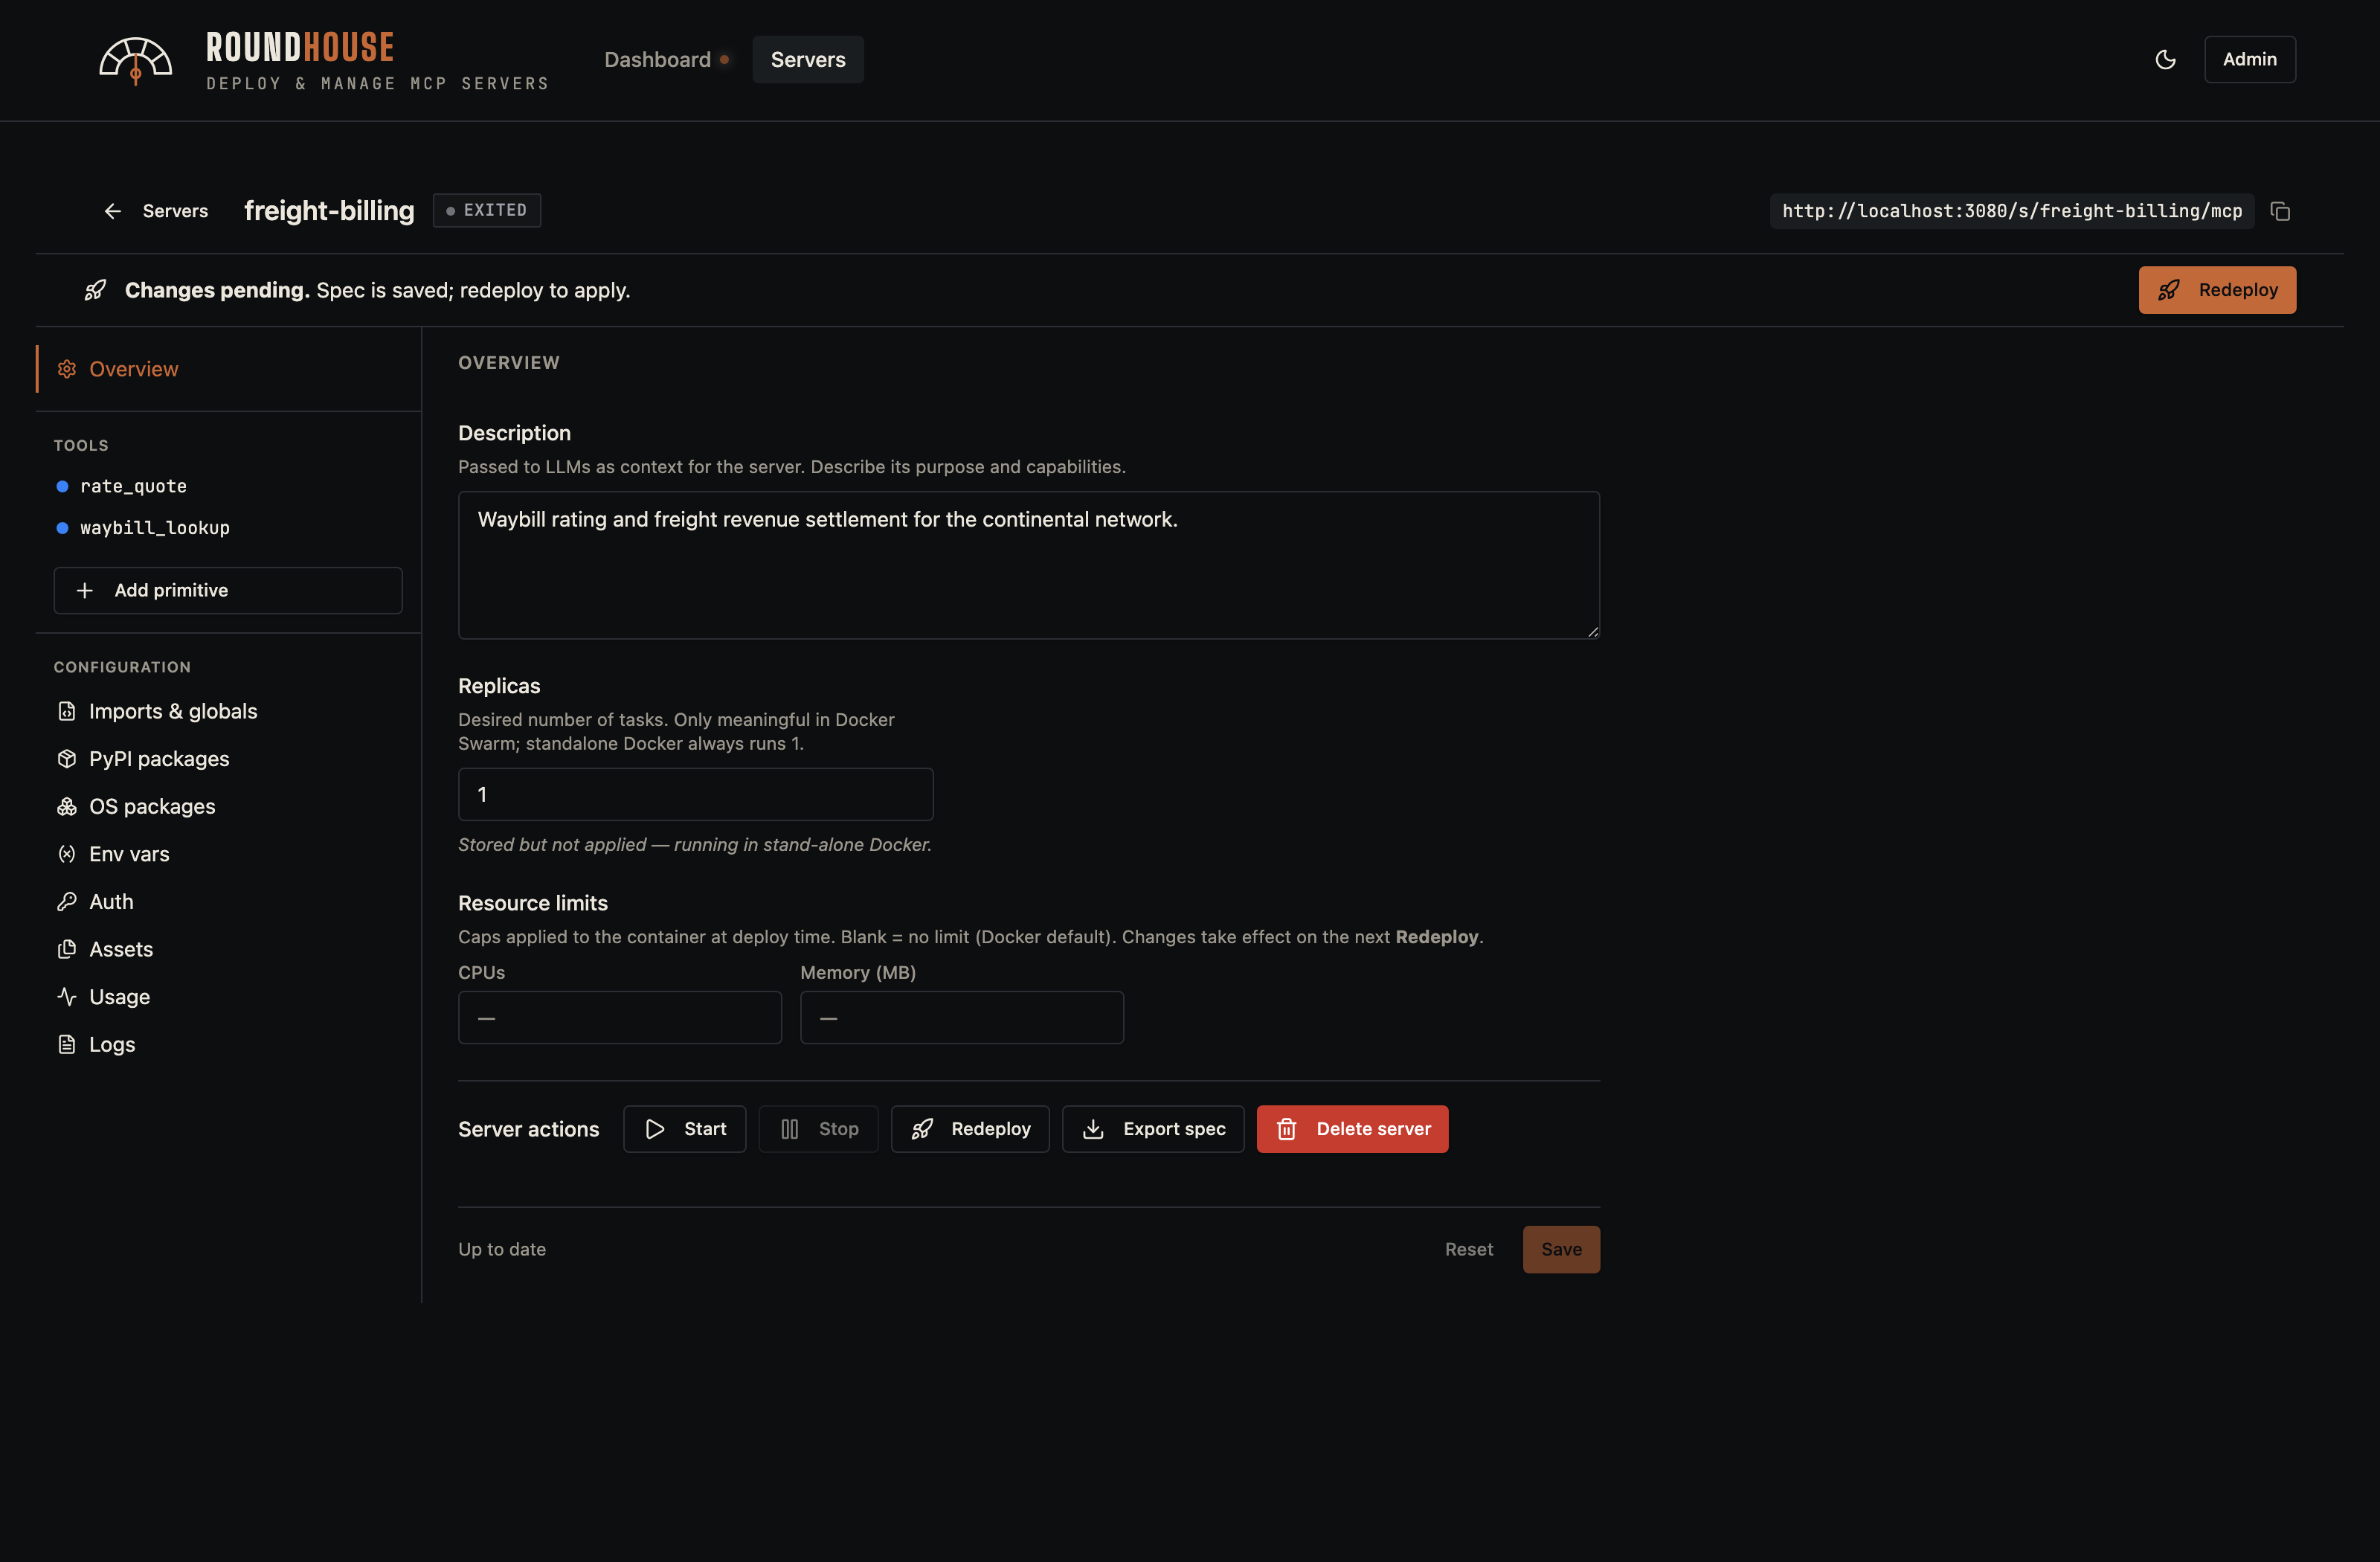This screenshot has width=2380, height=1562.
Task: Open Auth configuration page
Action: (x=228, y=901)
